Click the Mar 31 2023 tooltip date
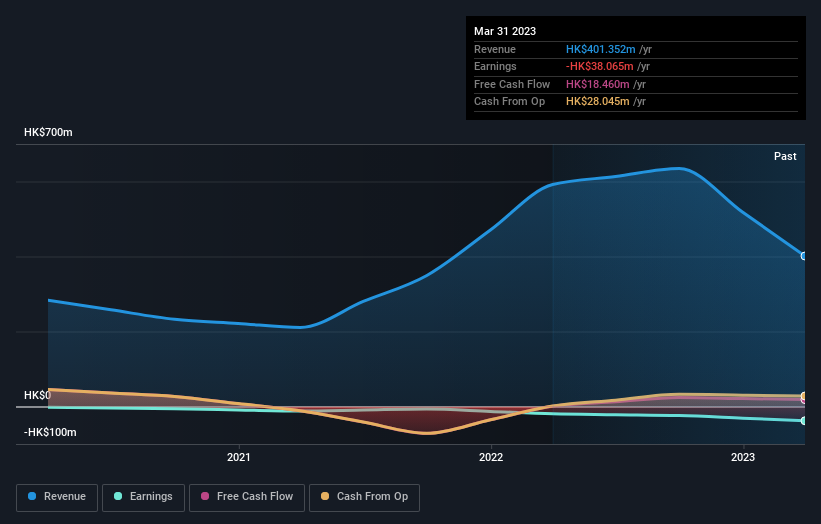This screenshot has height=524, width=821. pos(505,31)
